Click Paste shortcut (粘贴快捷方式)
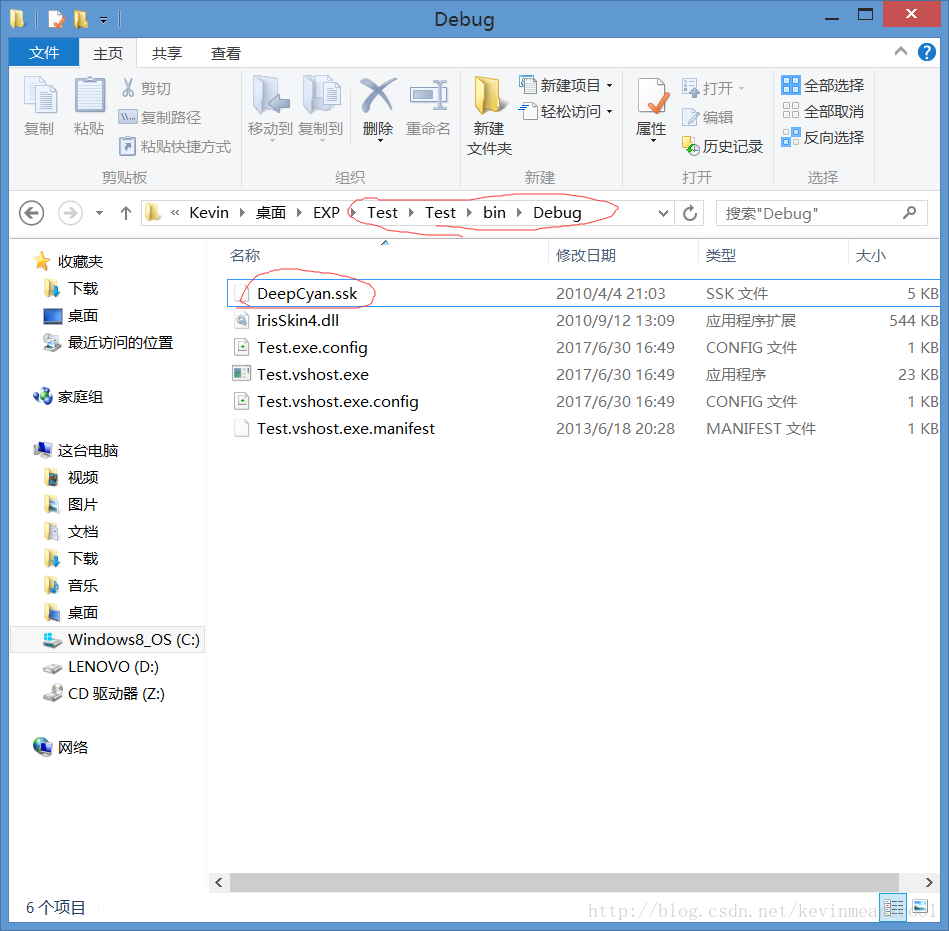The width and height of the screenshot is (949, 931). (x=176, y=146)
